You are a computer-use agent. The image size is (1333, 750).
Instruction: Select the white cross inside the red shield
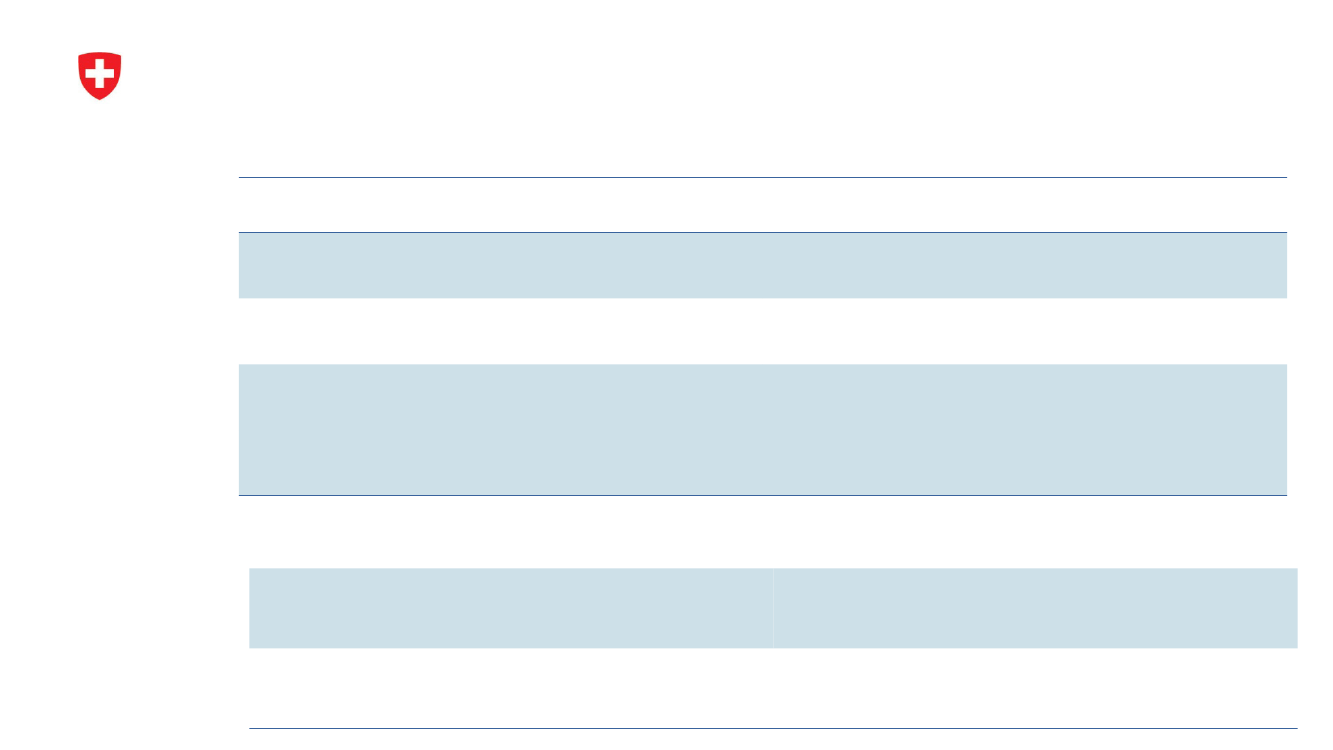click(x=99, y=73)
